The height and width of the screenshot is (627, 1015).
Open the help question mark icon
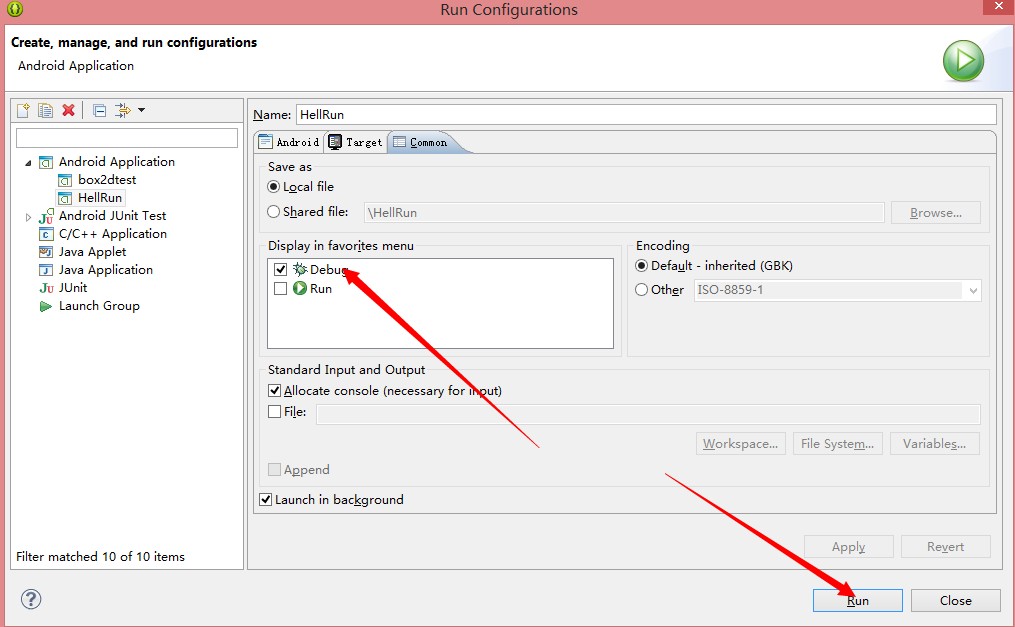[31, 599]
